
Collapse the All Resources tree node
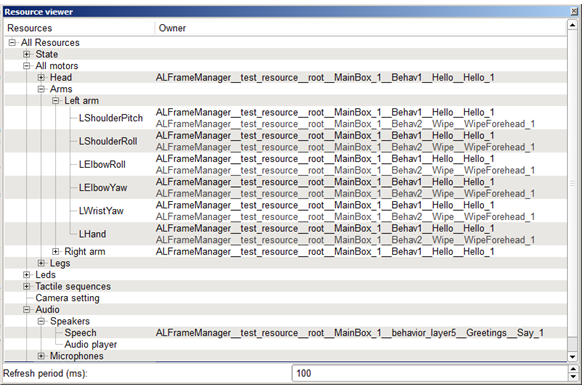click(x=12, y=43)
